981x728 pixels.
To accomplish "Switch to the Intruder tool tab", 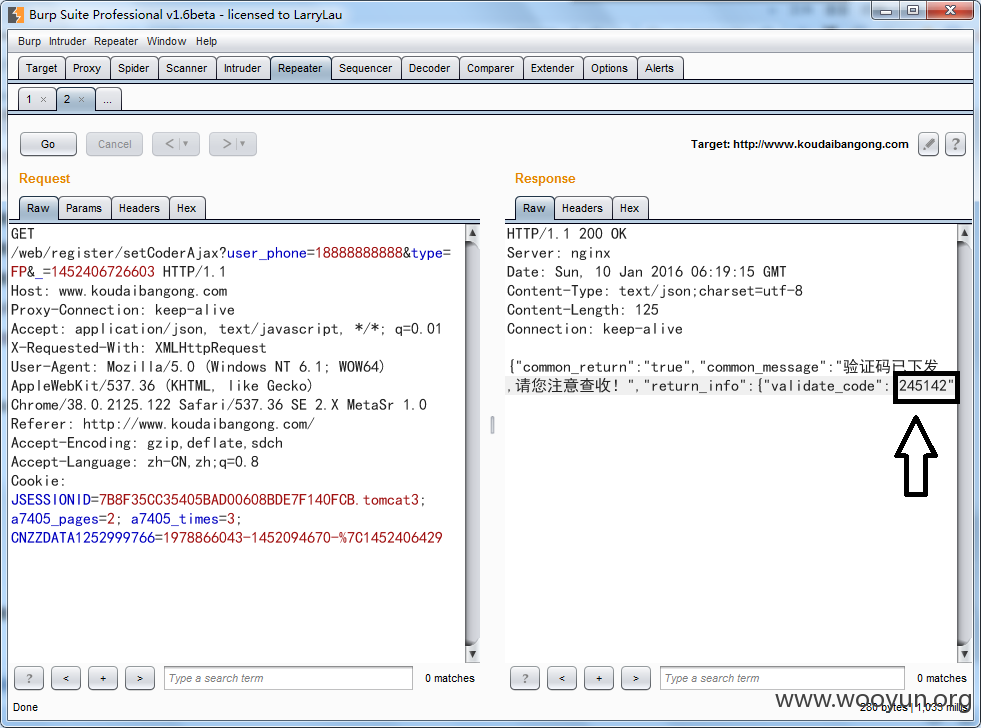I will tap(243, 68).
